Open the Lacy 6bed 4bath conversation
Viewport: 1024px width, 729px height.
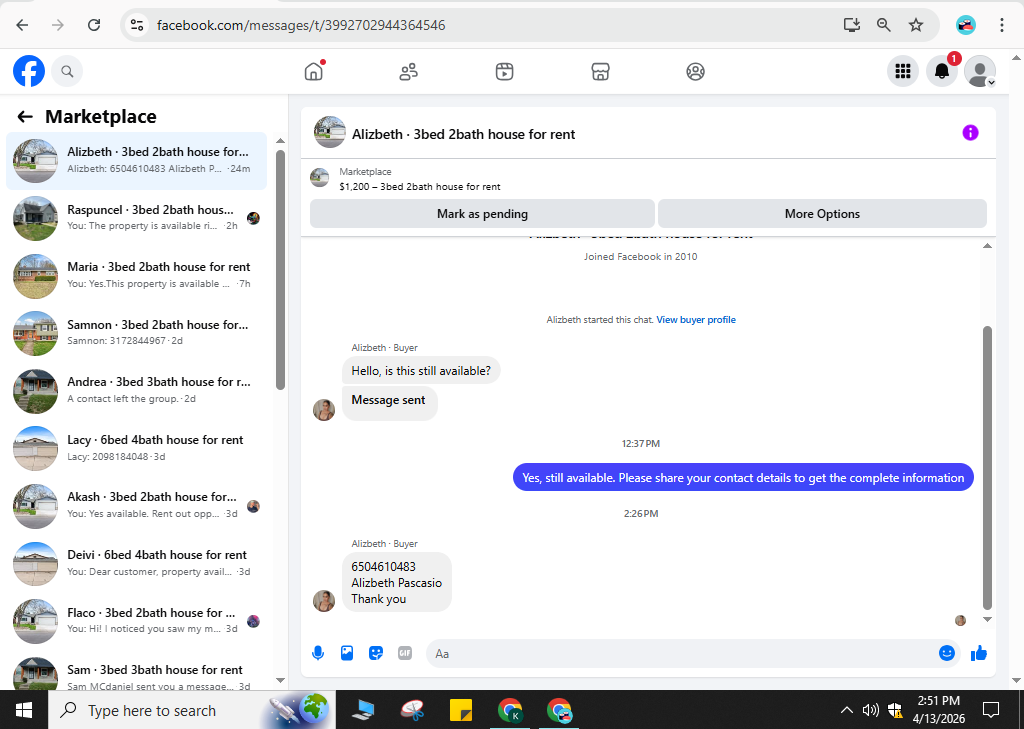136,448
